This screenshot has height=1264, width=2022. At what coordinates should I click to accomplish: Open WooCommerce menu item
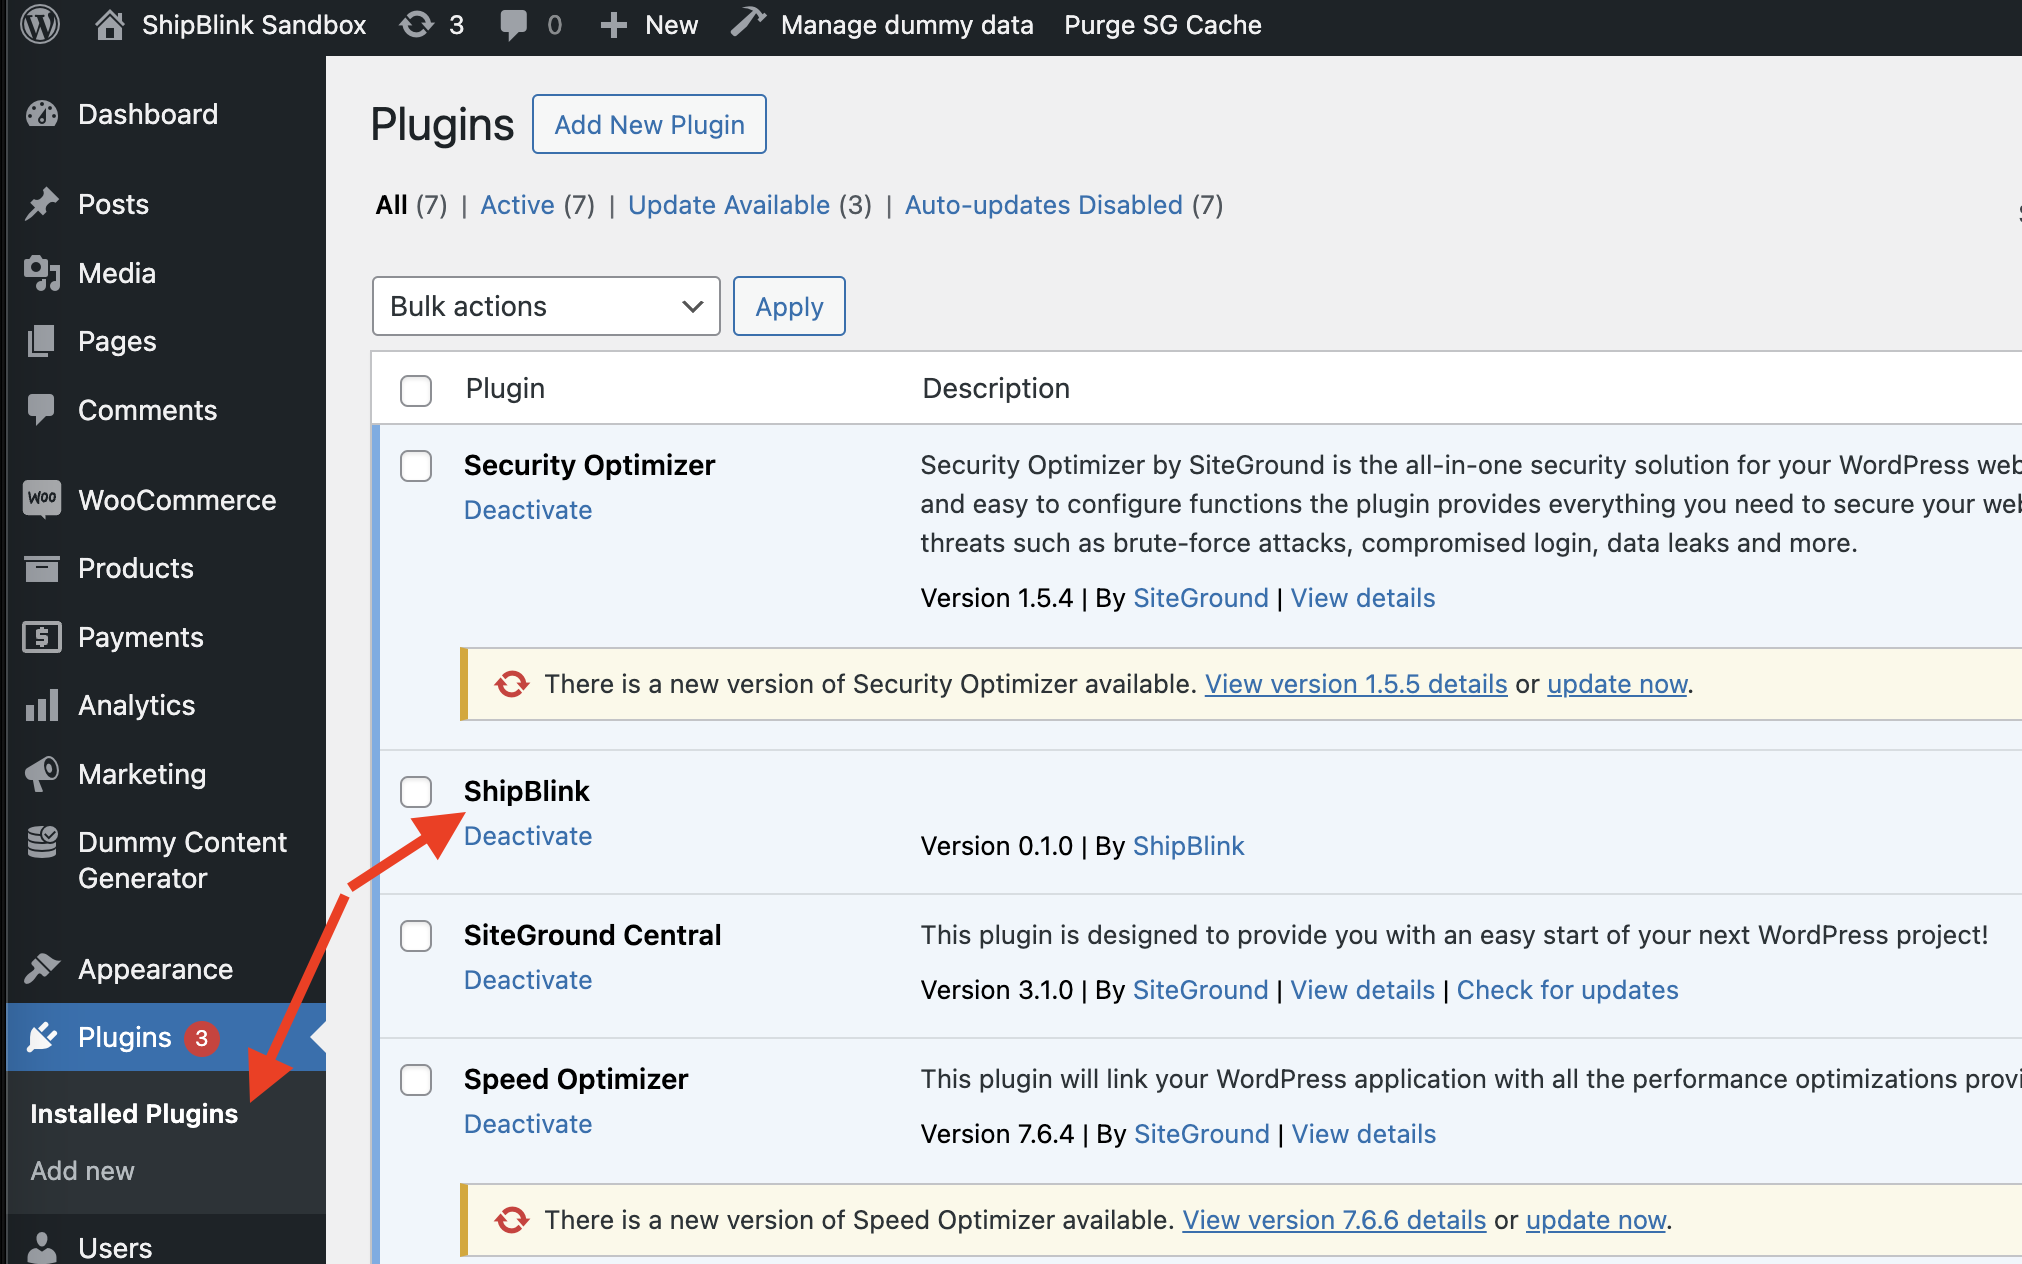[x=177, y=500]
